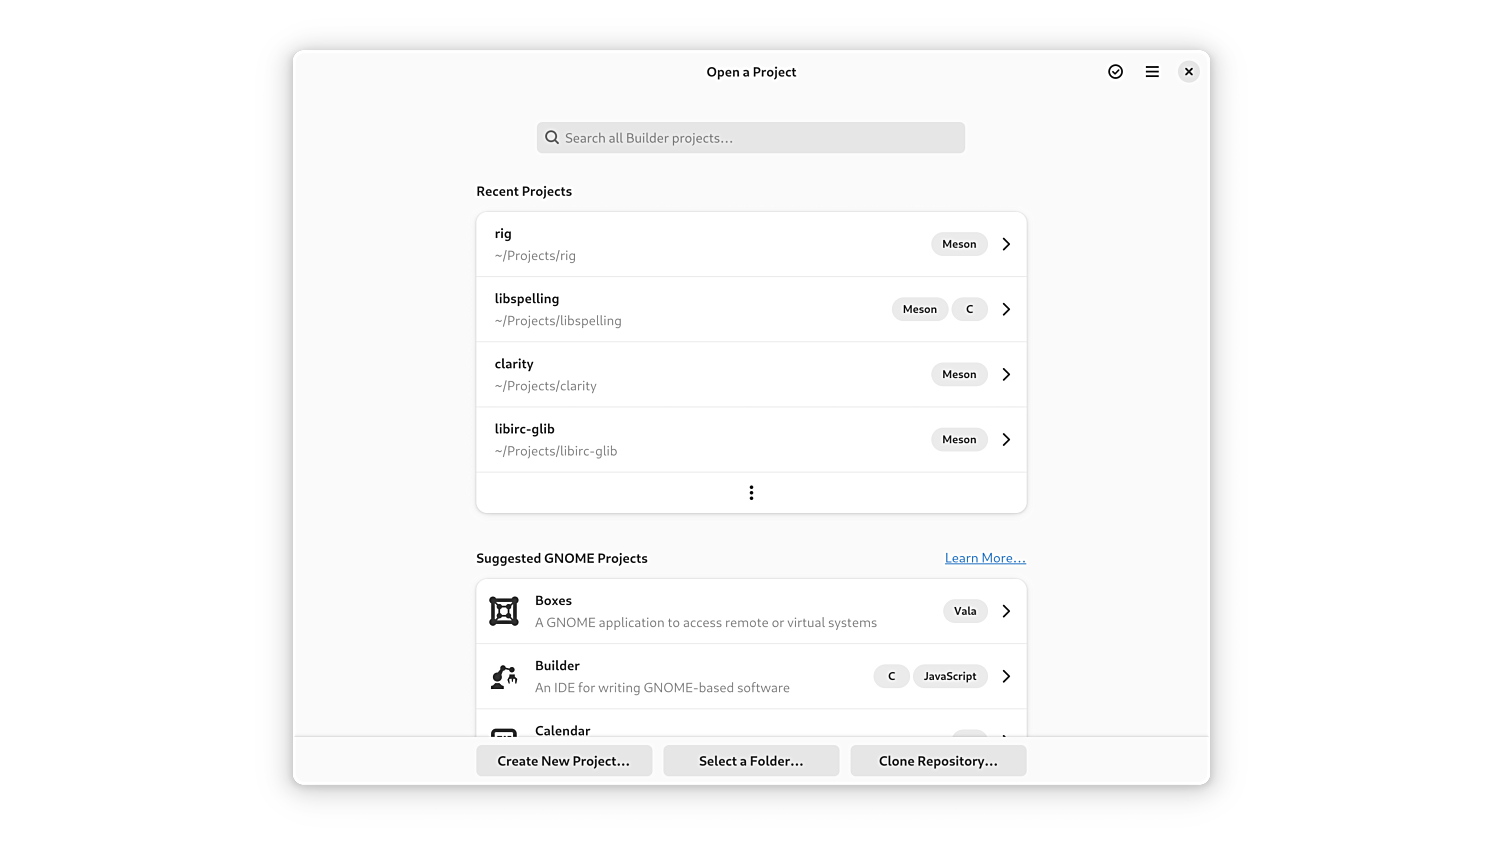
Task: Click the Builder robot arm icon
Action: pyautogui.click(x=504, y=677)
